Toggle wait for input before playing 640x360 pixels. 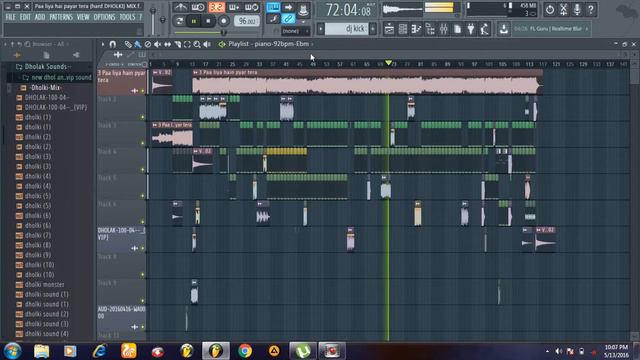point(198,7)
